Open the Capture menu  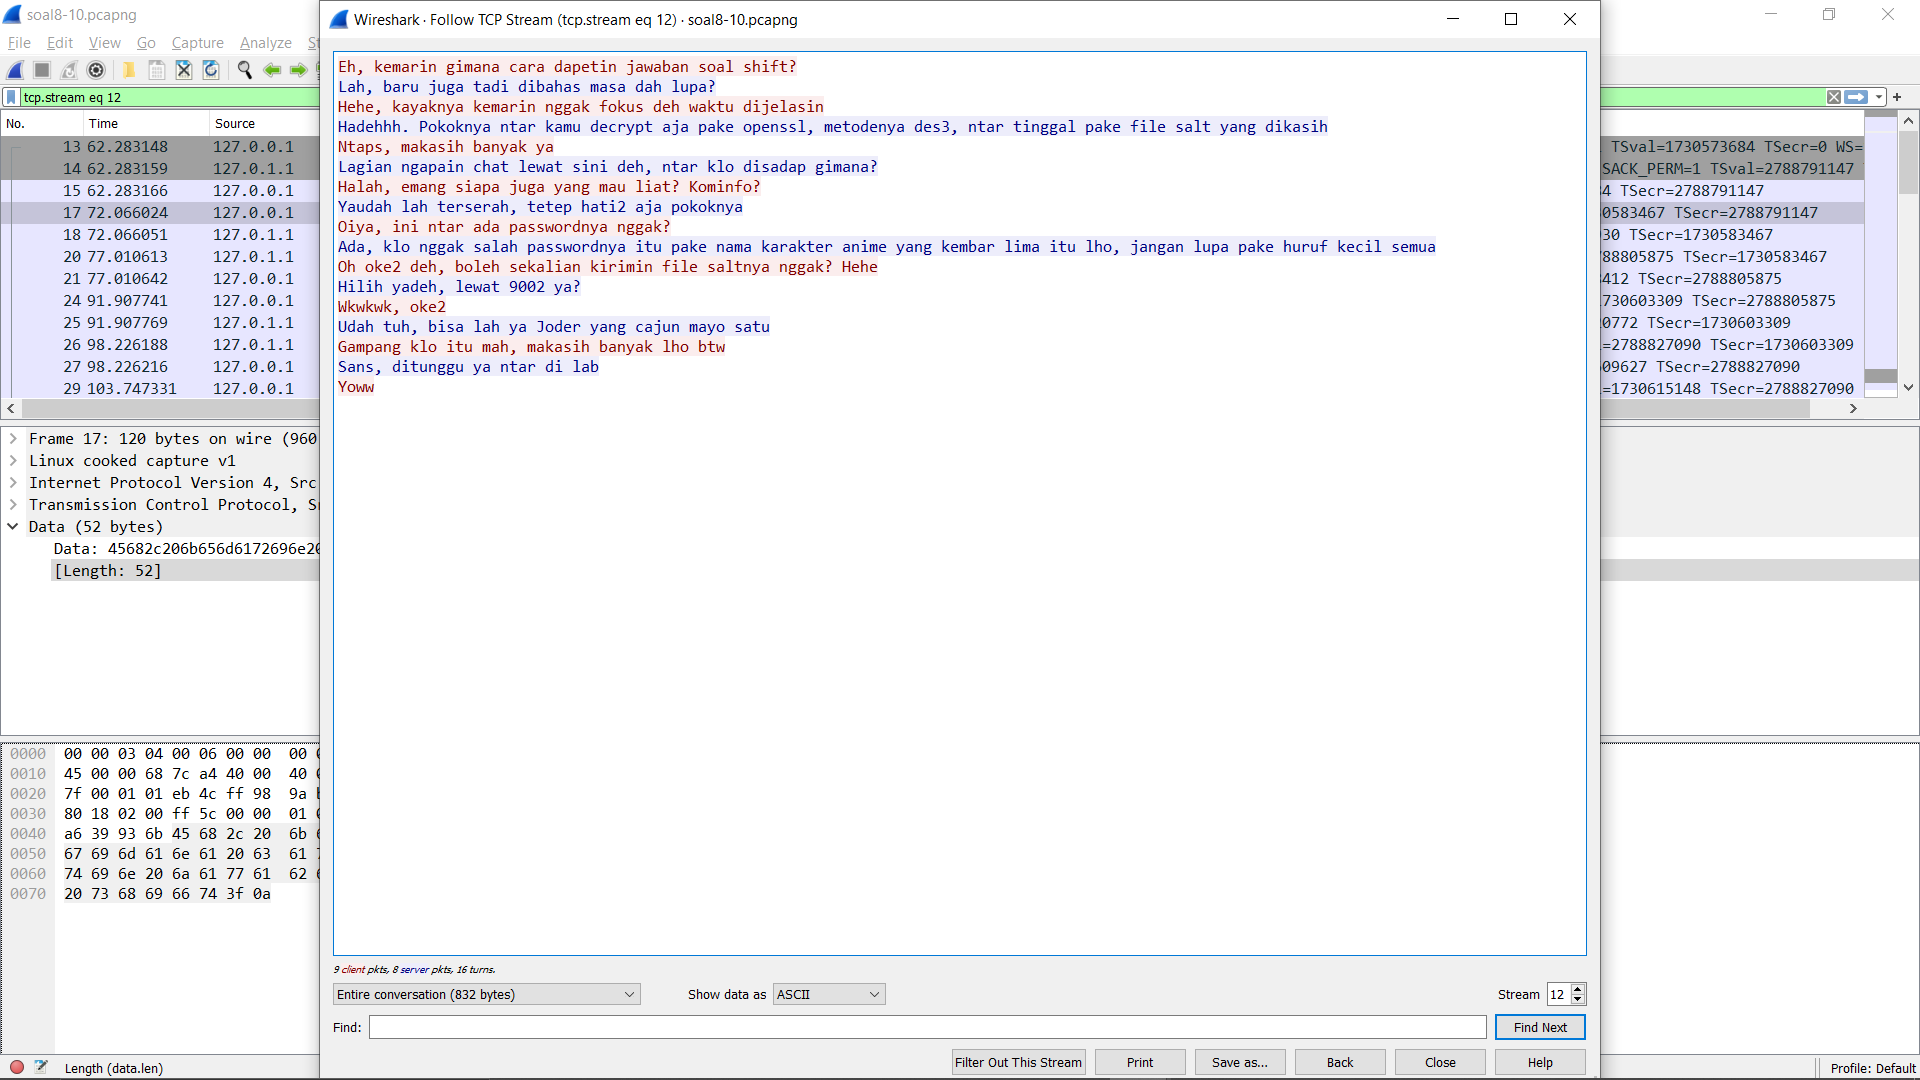point(197,43)
